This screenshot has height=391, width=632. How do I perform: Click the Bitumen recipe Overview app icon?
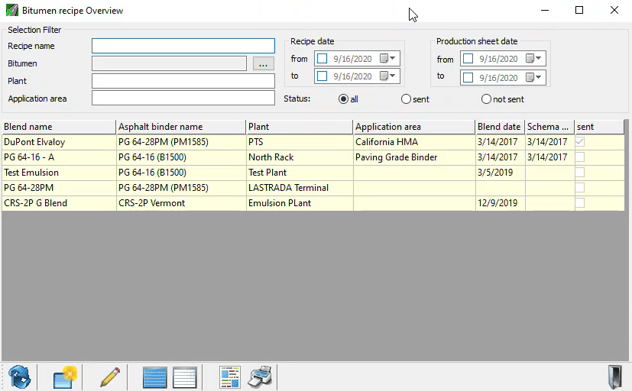[x=12, y=10]
